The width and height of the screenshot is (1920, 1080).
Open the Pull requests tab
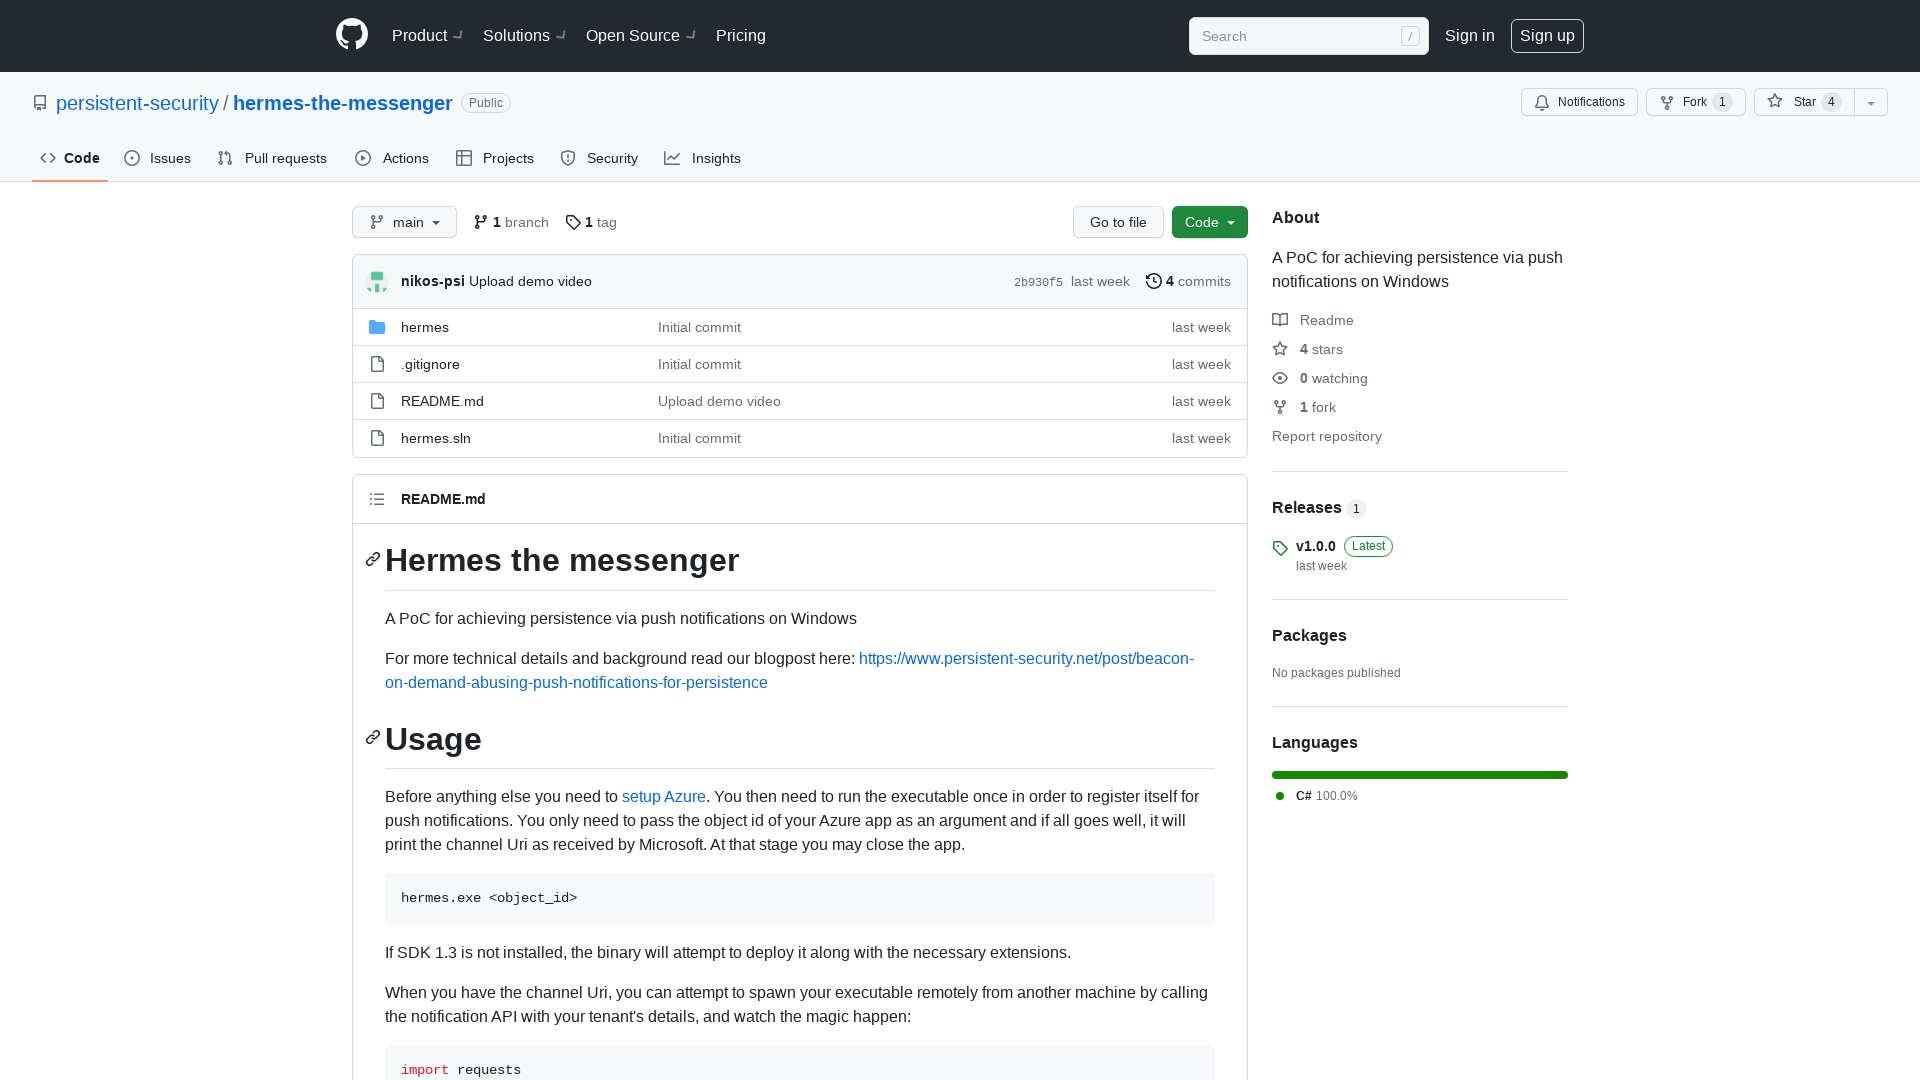click(272, 158)
